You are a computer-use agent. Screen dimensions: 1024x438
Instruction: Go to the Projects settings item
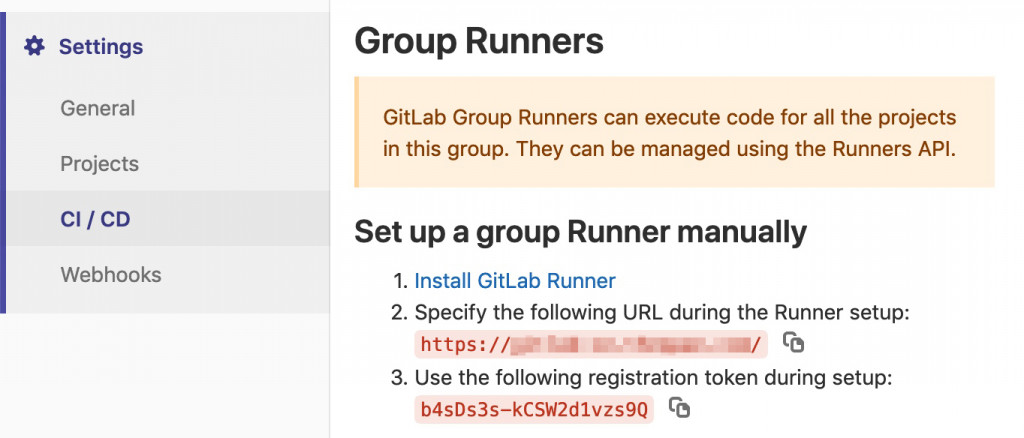click(99, 163)
